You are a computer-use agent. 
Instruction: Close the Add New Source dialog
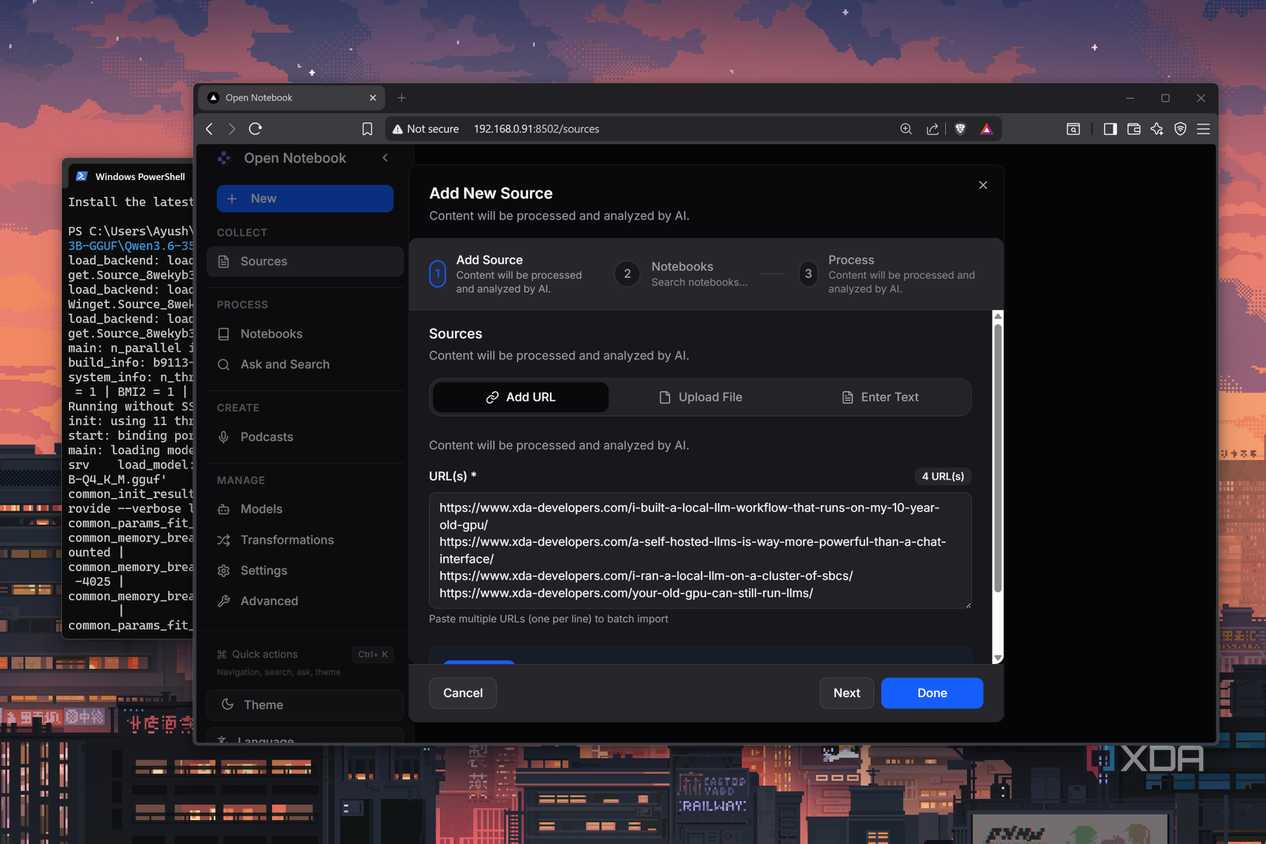[x=983, y=185]
